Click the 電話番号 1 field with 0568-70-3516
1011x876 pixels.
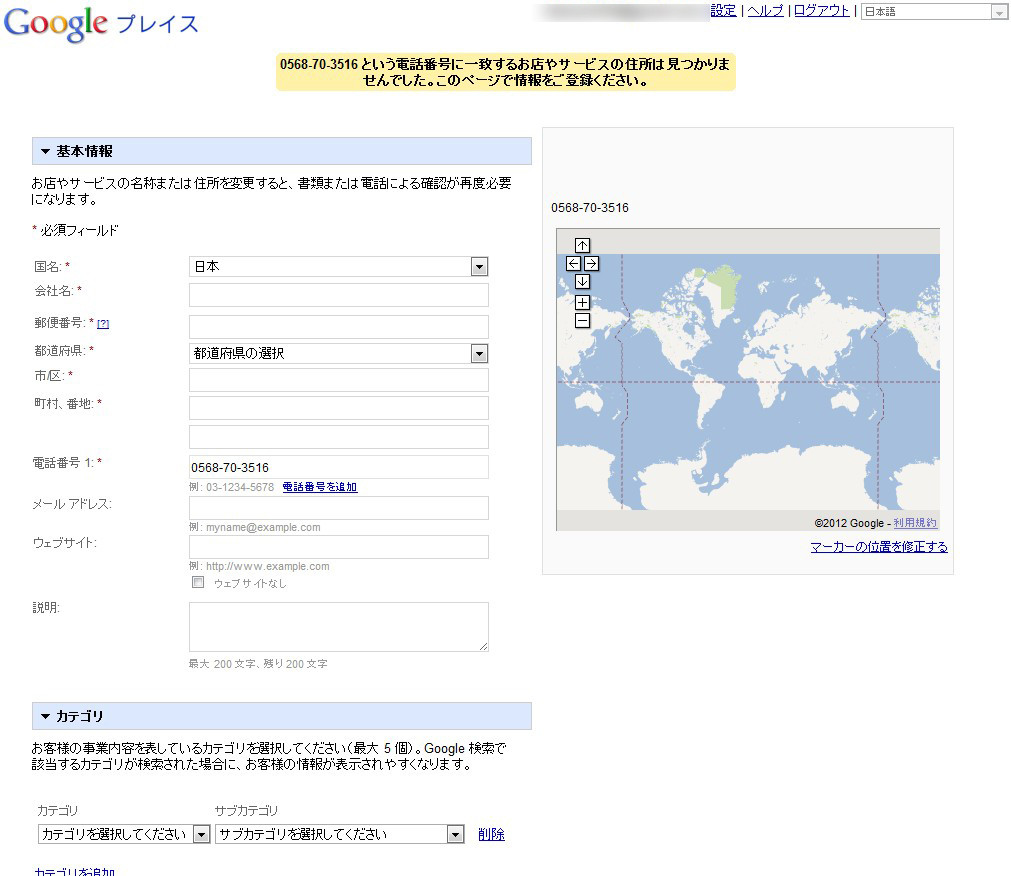[339, 467]
